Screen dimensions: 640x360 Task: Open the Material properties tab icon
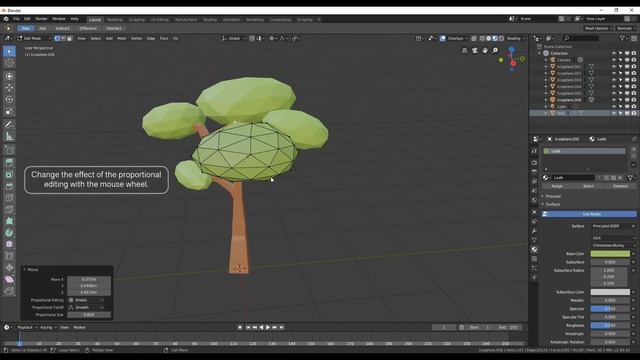pos(534,249)
